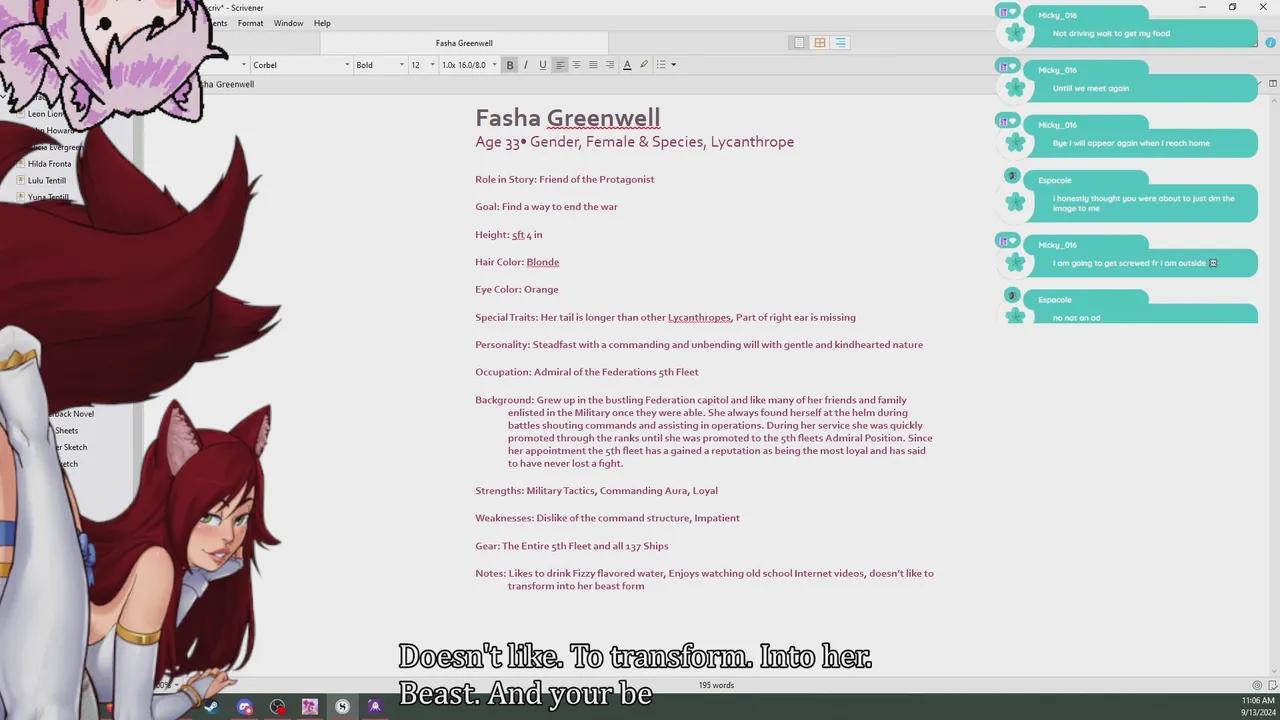Open Scrivener from the taskbar

click(x=343, y=707)
